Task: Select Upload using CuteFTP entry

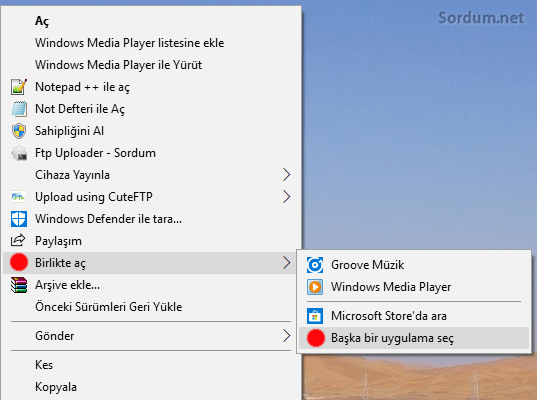Action: 150,197
